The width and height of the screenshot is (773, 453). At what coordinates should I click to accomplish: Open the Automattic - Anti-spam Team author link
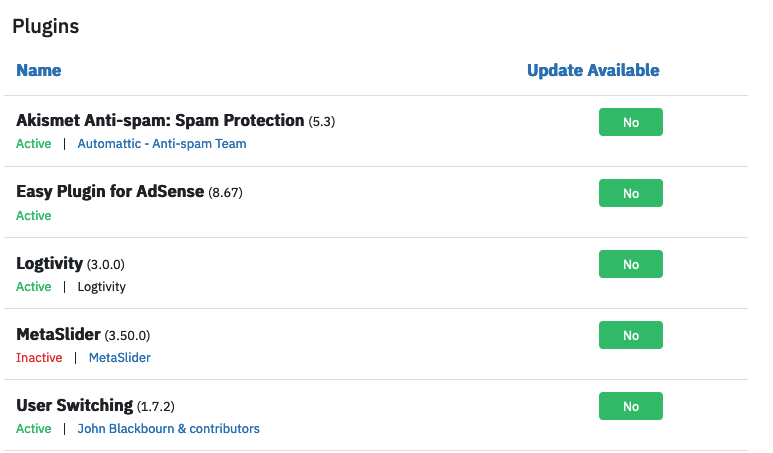162,144
